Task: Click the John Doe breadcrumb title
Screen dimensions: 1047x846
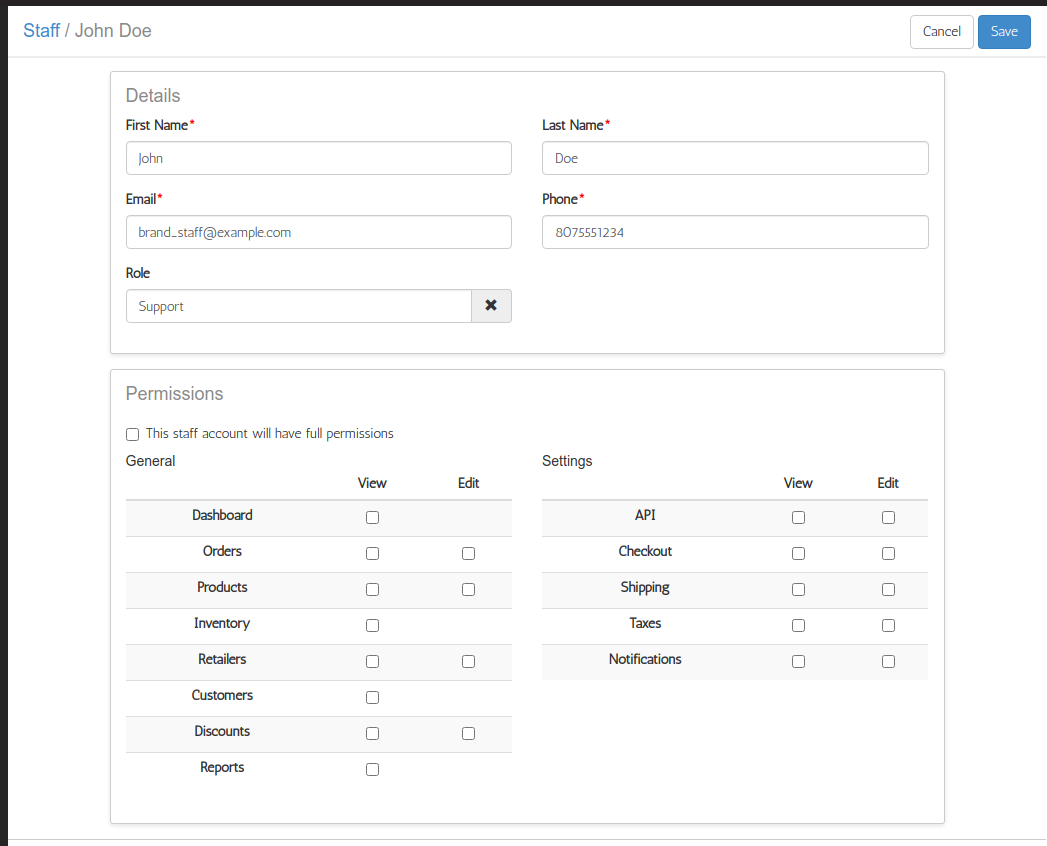Action: coord(113,31)
